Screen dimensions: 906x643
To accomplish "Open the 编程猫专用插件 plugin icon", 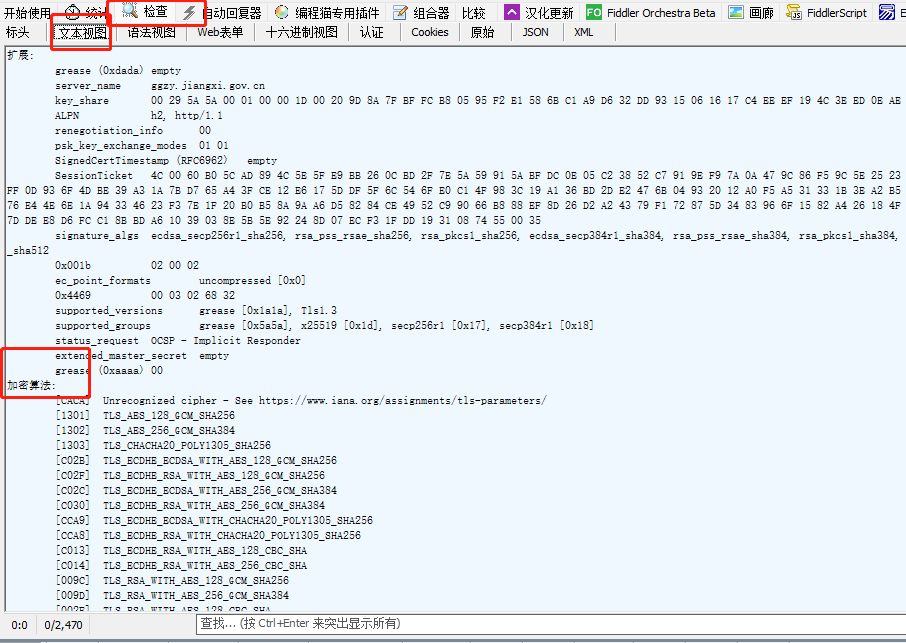I will click(281, 12).
